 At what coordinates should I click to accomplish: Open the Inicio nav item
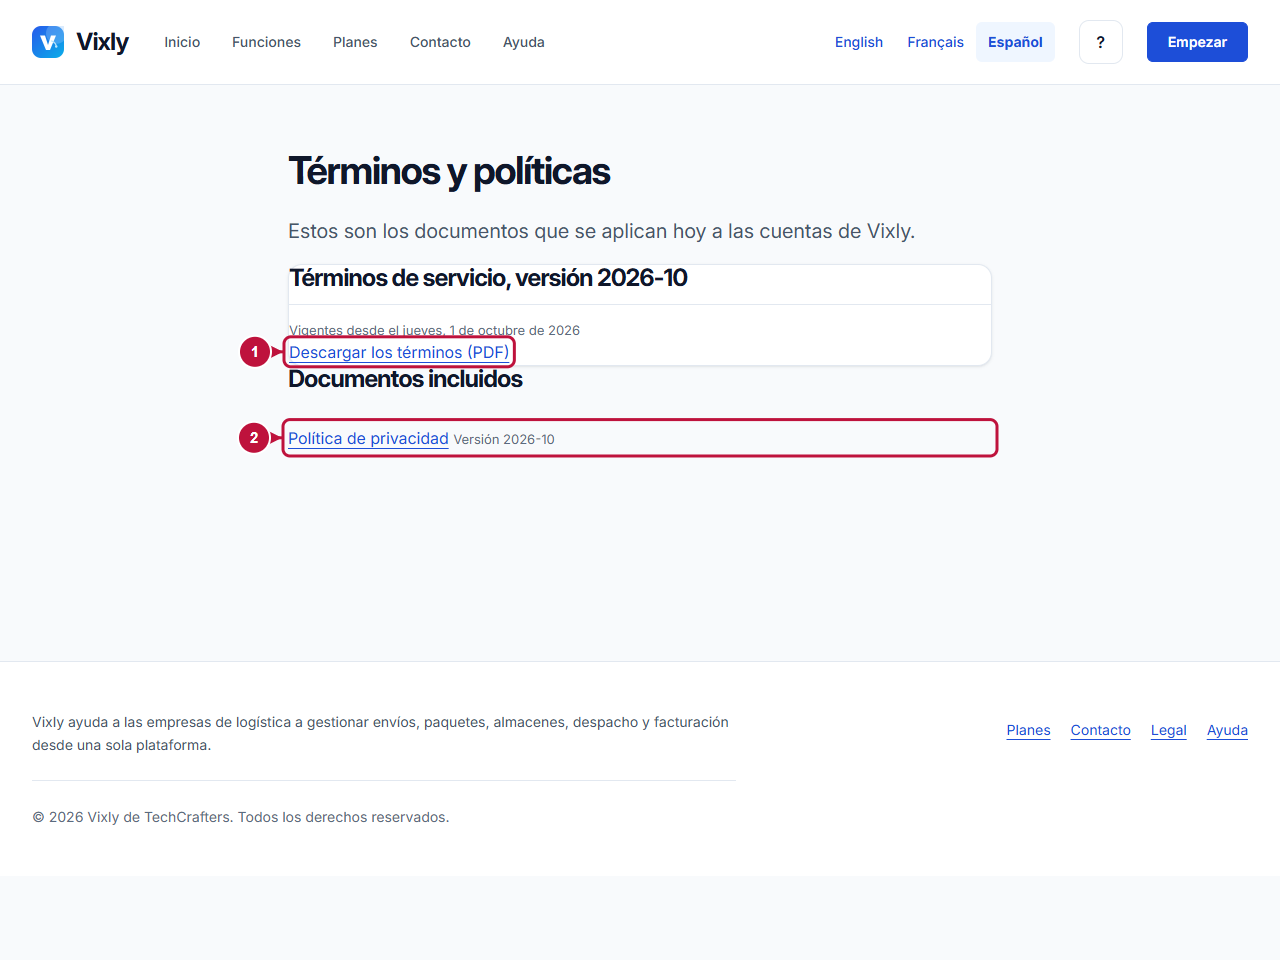pos(182,42)
